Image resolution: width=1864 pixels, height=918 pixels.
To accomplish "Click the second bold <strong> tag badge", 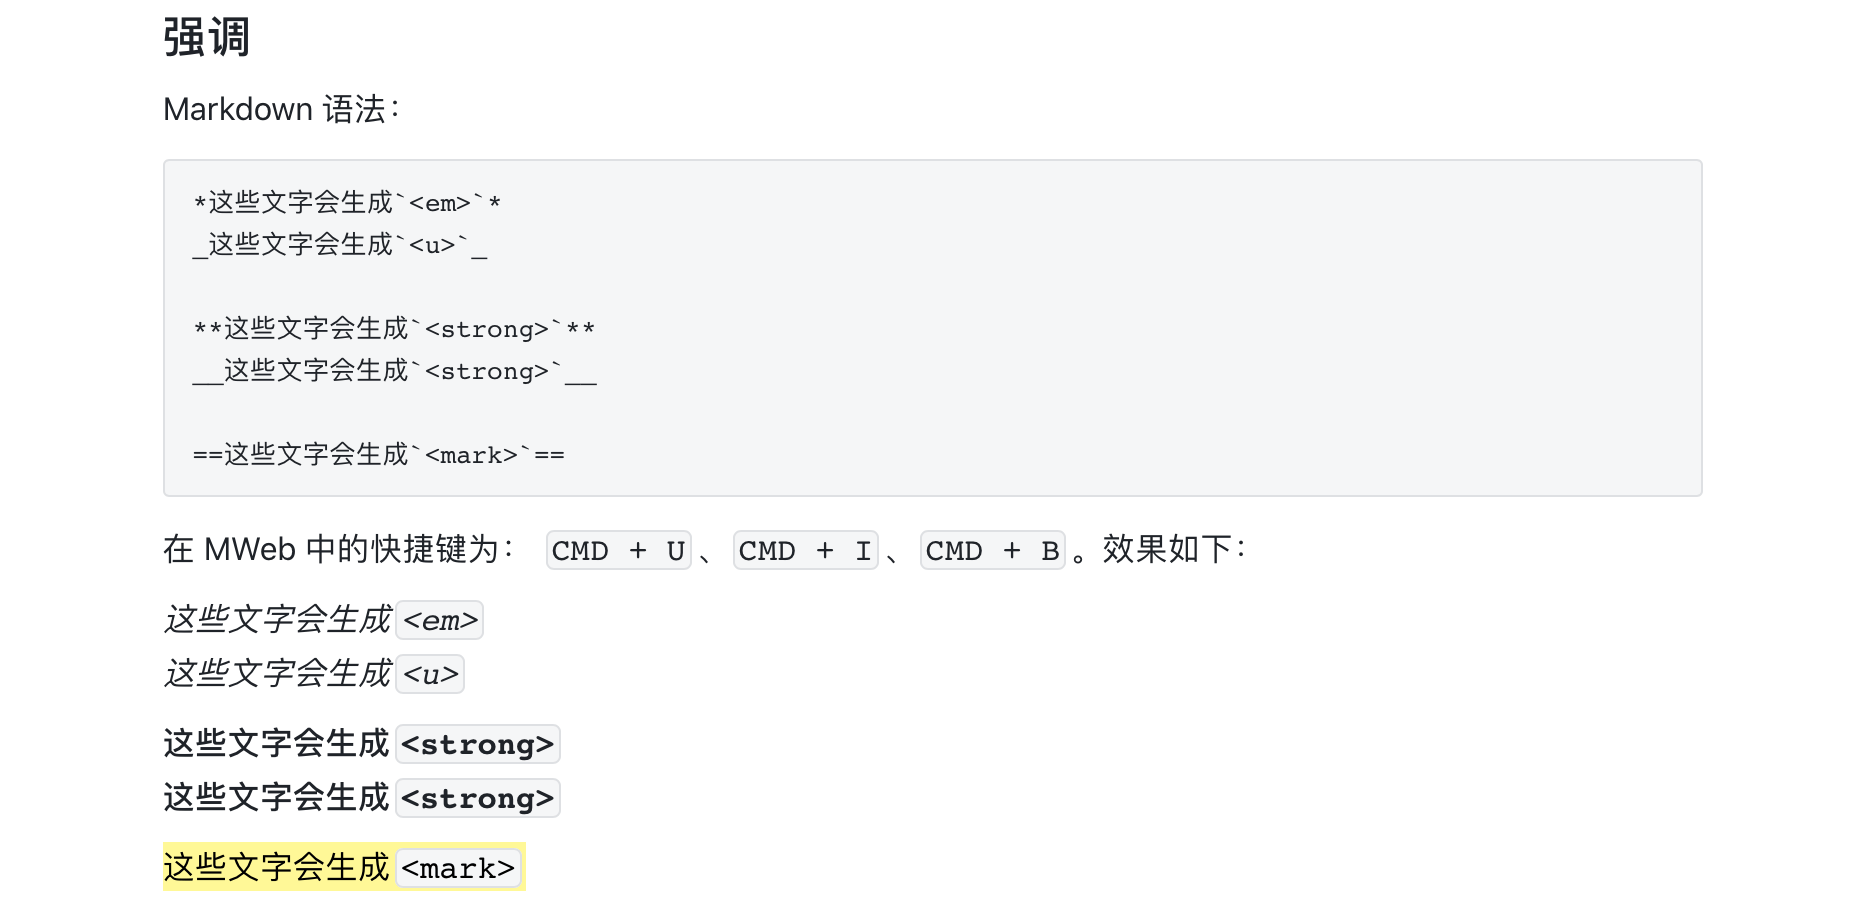I will (x=478, y=798).
